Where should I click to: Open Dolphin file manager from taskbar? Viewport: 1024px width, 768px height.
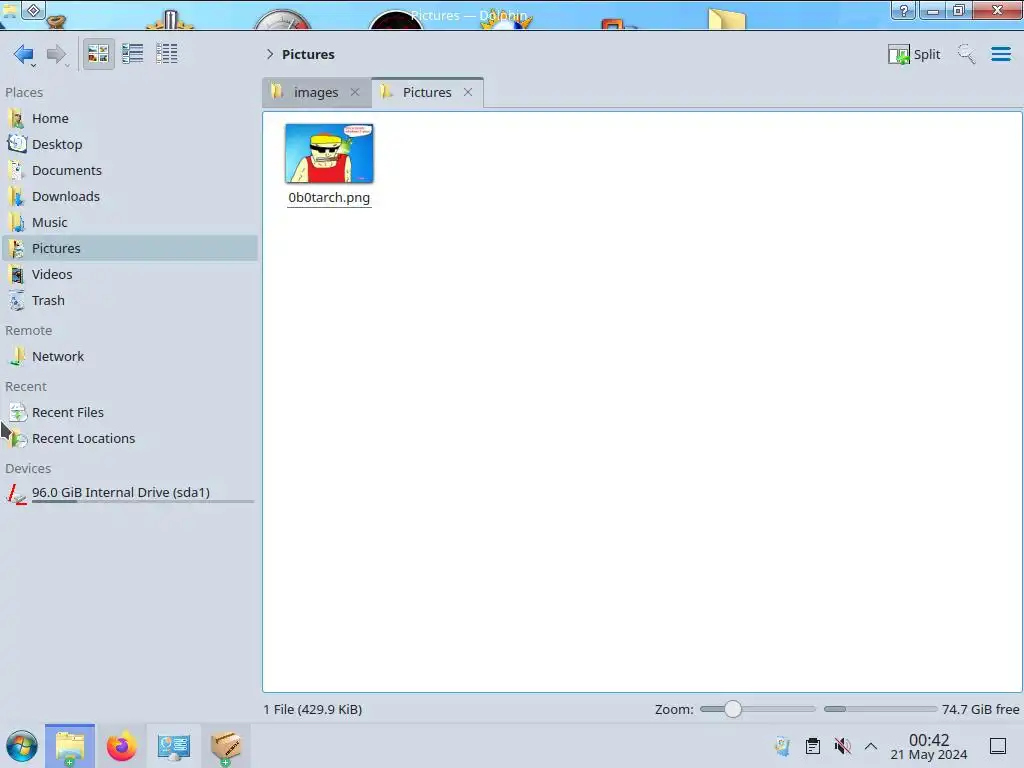70,746
